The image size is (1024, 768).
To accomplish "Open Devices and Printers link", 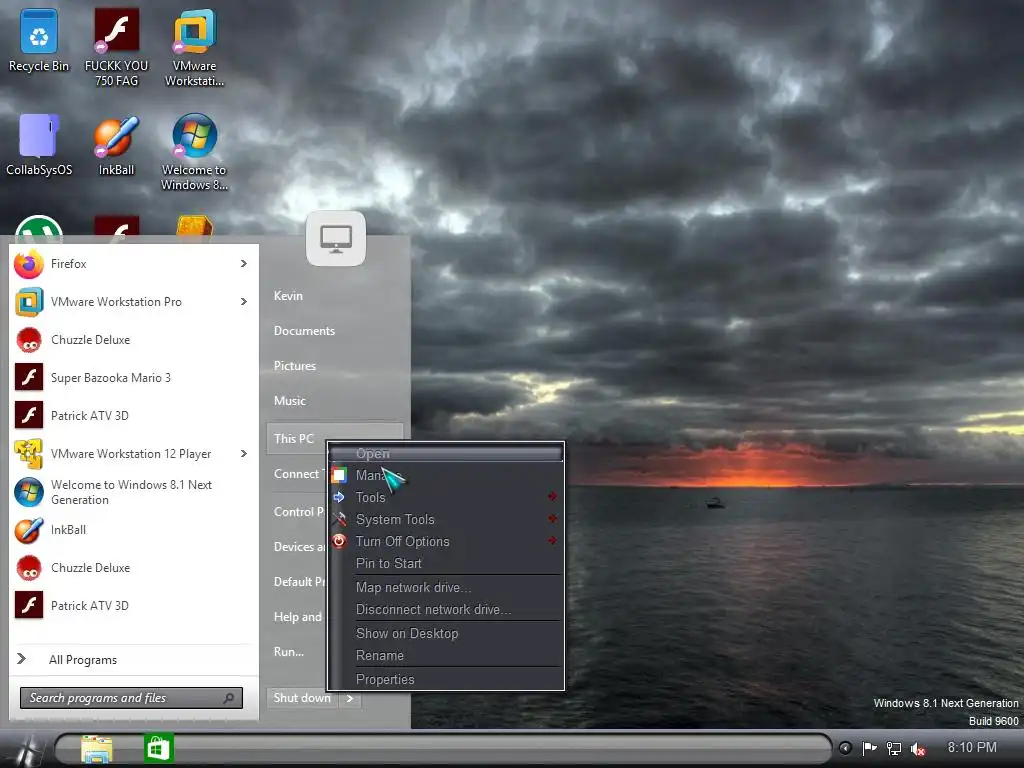I will pos(299,547).
